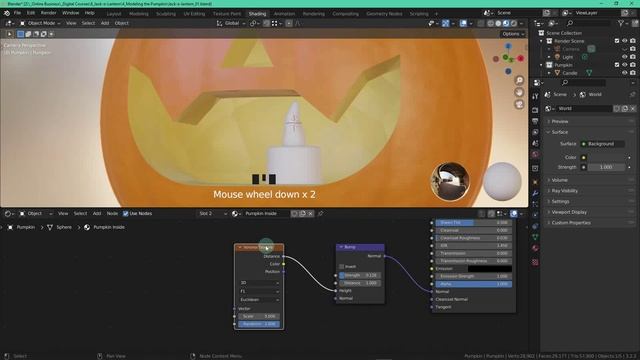
Task: Open the World properties tab icon
Action: [535, 154]
